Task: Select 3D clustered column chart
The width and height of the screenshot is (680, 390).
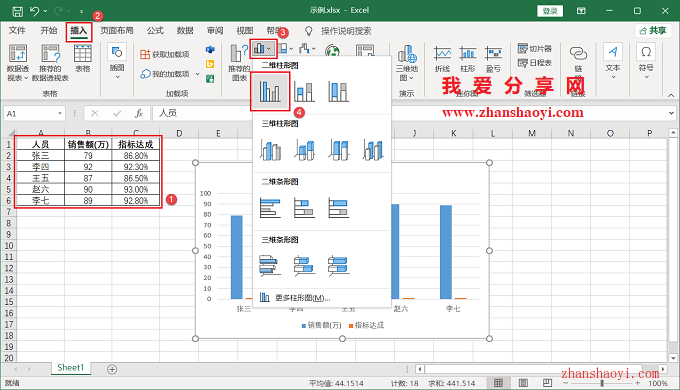Action: 270,150
